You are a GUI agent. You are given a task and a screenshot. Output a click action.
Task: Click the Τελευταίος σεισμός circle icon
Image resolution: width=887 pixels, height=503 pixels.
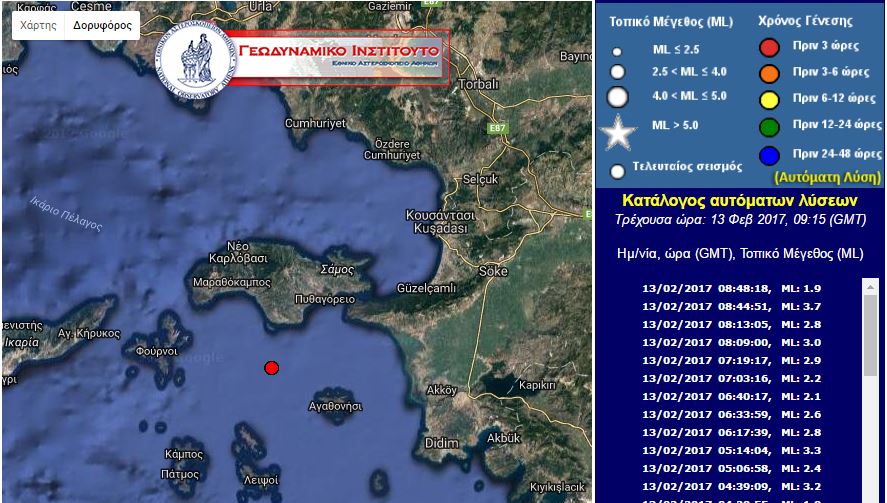618,170
